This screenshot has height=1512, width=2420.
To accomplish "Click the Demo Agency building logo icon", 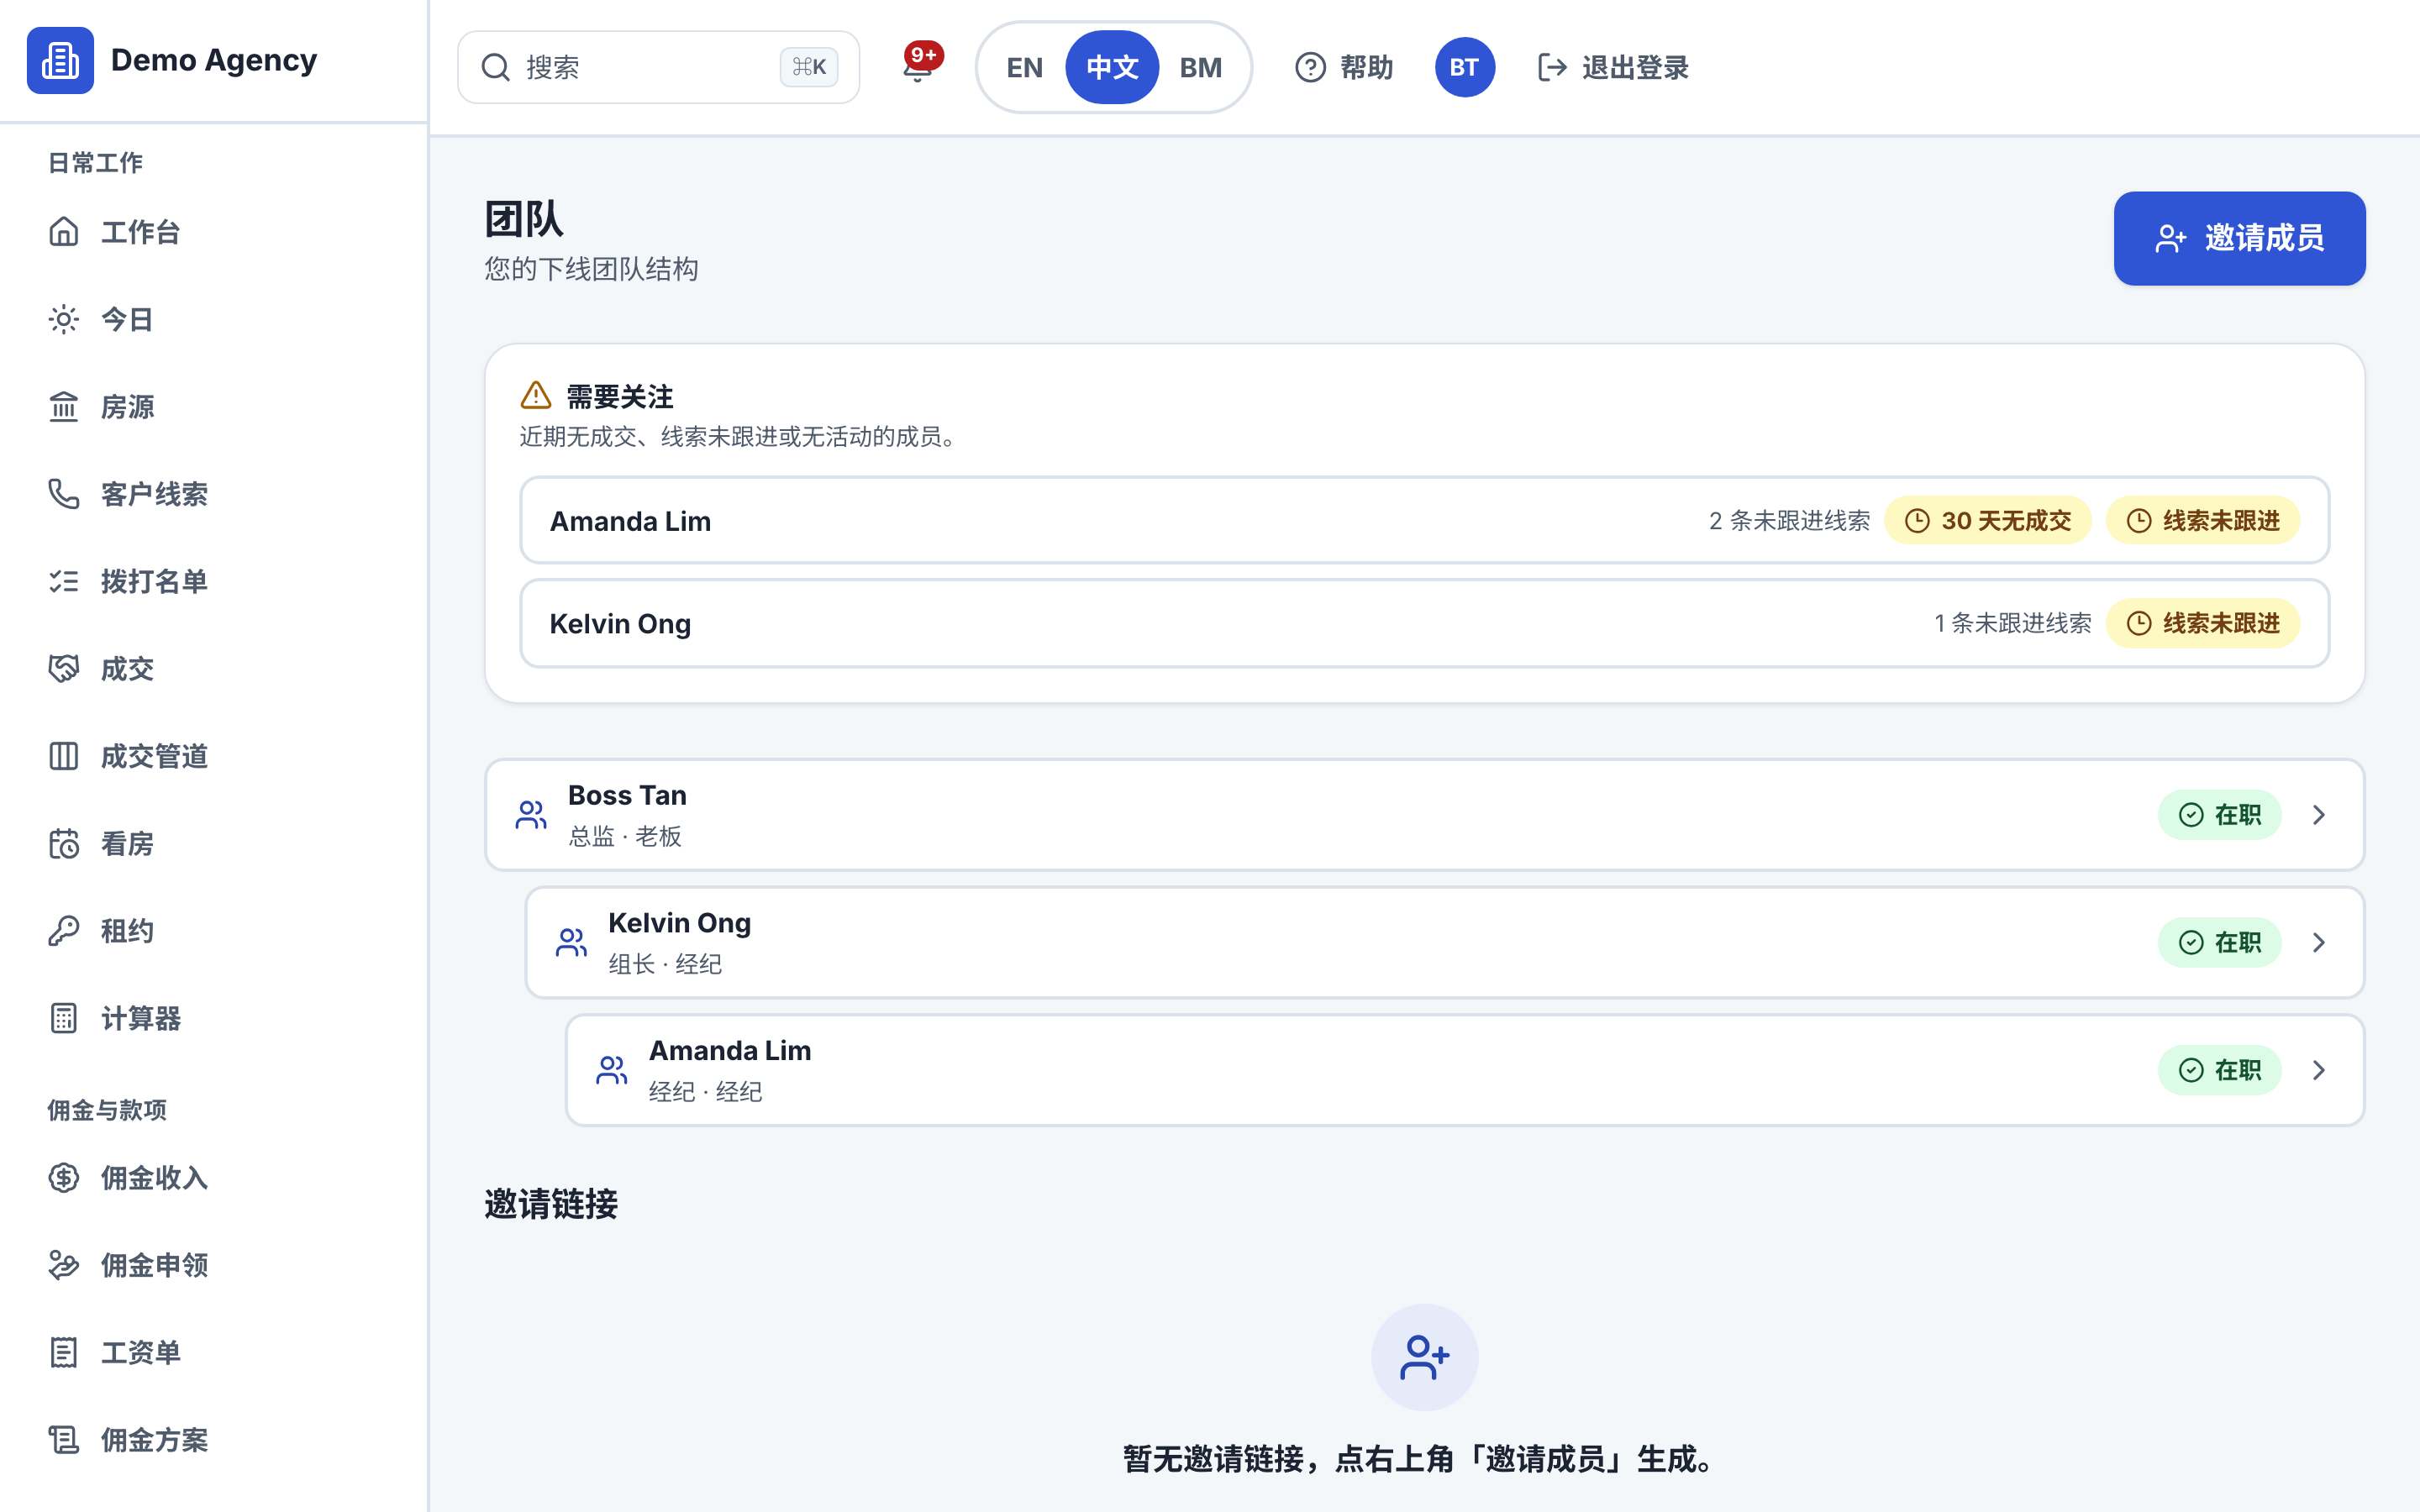I will [x=60, y=60].
